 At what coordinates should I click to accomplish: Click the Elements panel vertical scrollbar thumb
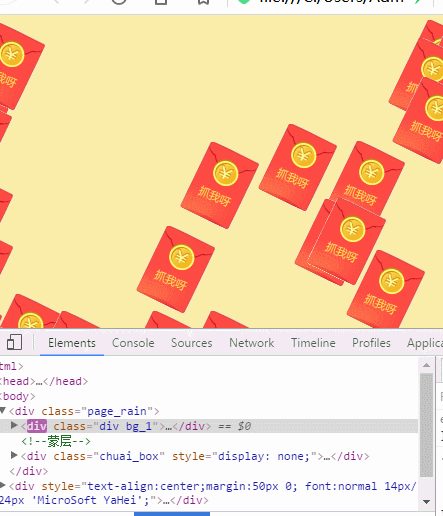click(426, 425)
